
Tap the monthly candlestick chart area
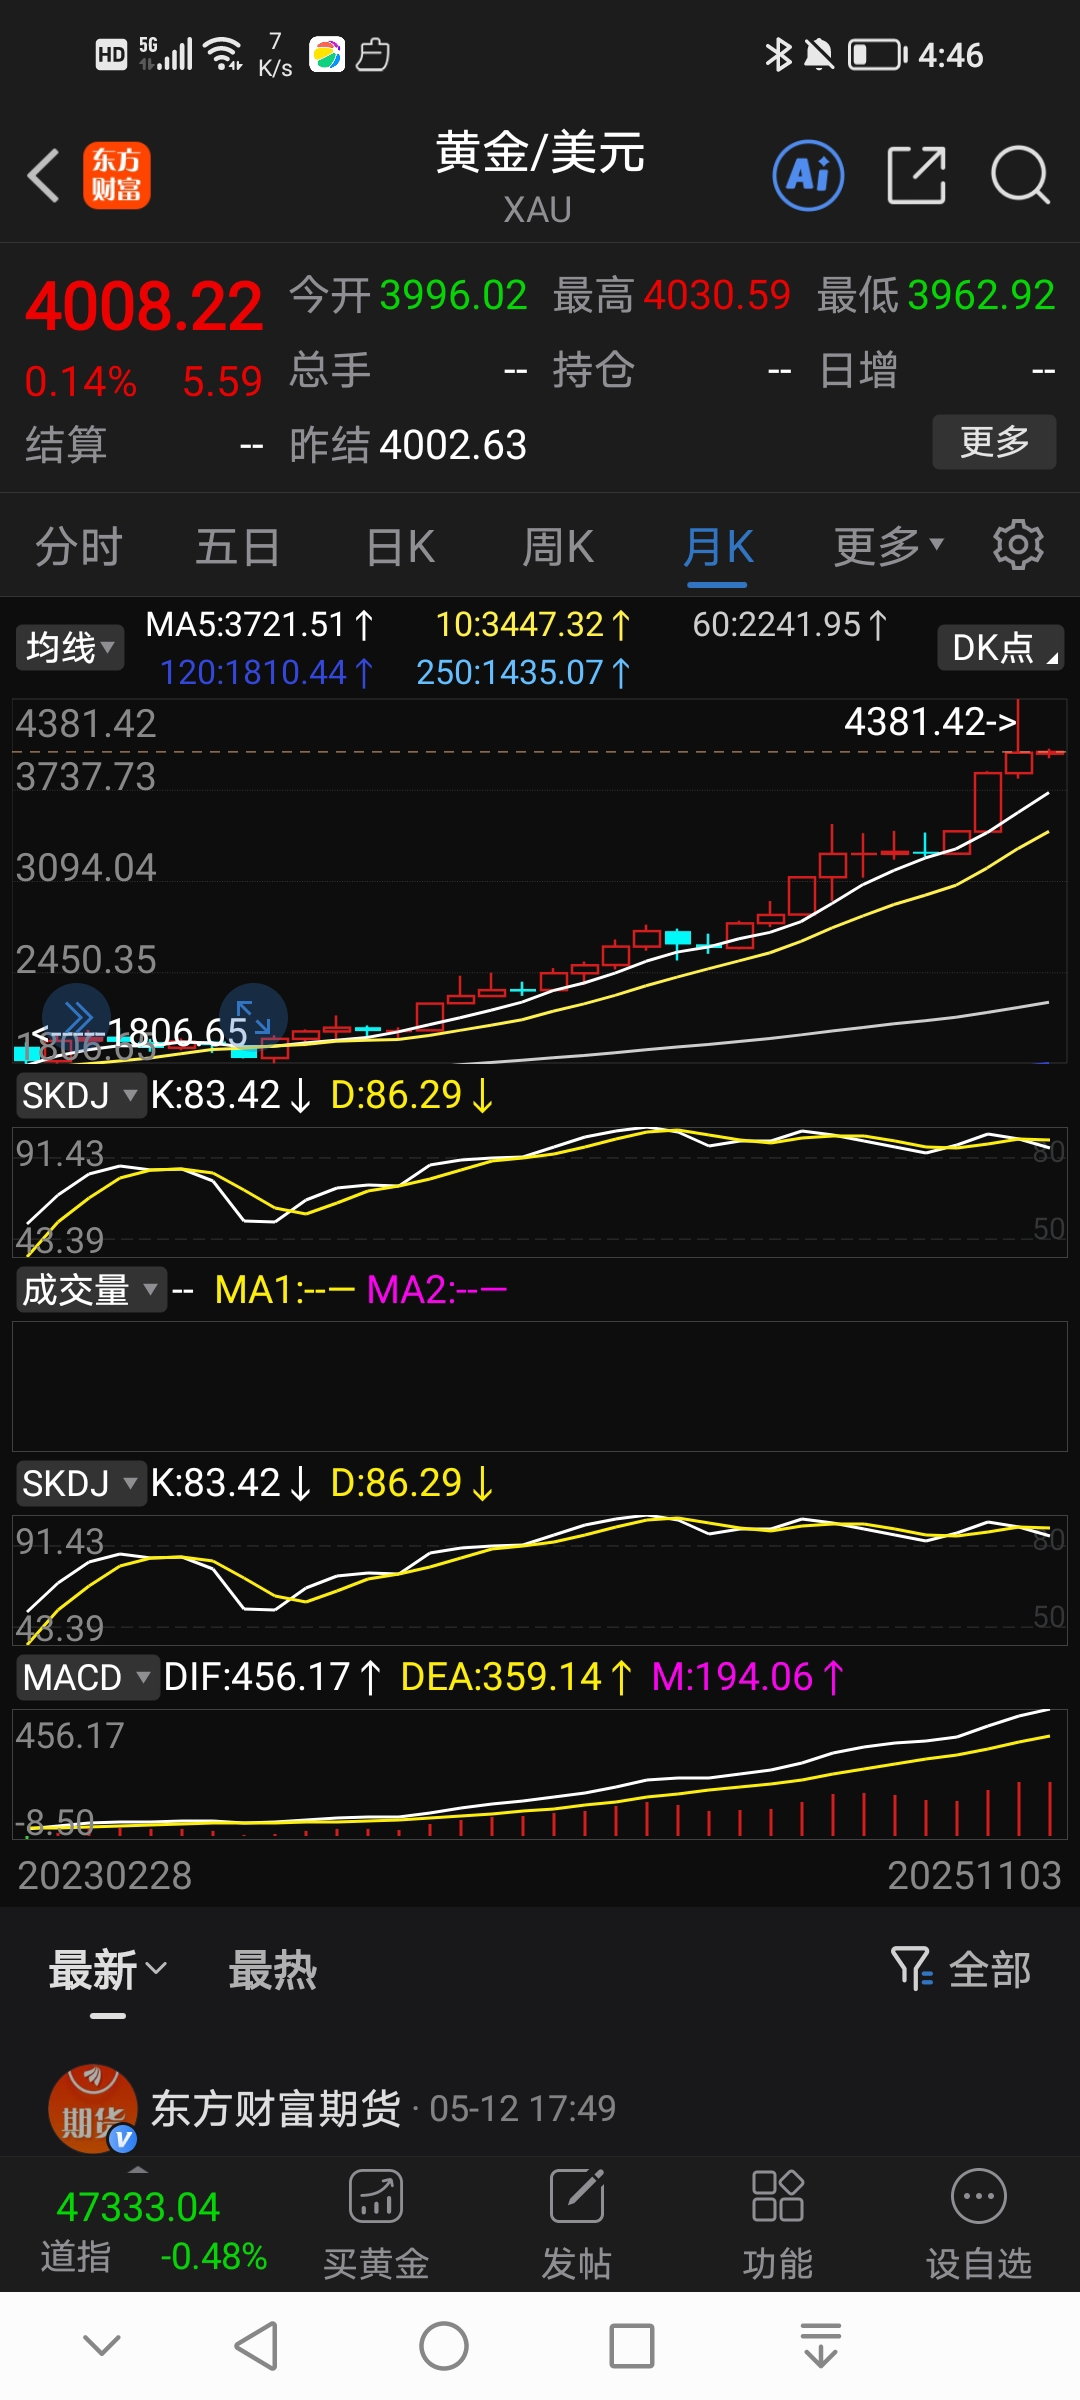[x=540, y=880]
